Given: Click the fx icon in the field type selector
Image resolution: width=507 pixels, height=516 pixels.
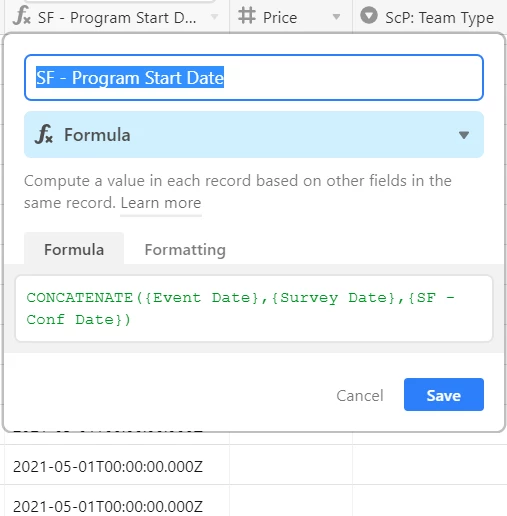Looking at the screenshot, I should (x=44, y=134).
